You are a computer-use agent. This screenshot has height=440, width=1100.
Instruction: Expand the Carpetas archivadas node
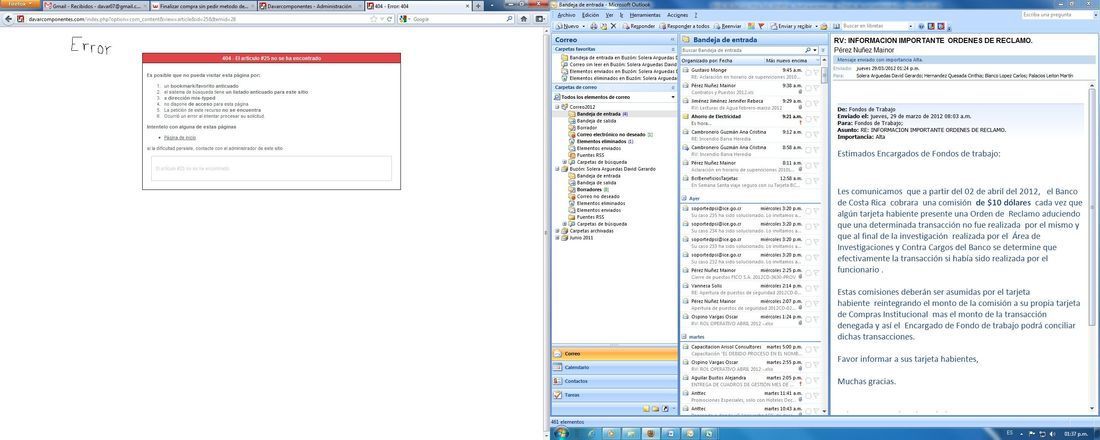(557, 230)
